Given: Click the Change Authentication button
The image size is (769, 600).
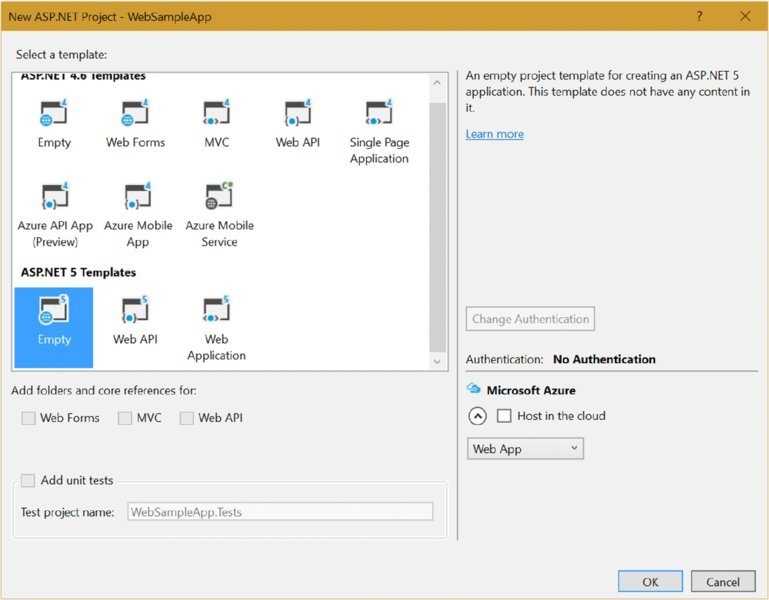Looking at the screenshot, I should [x=530, y=319].
